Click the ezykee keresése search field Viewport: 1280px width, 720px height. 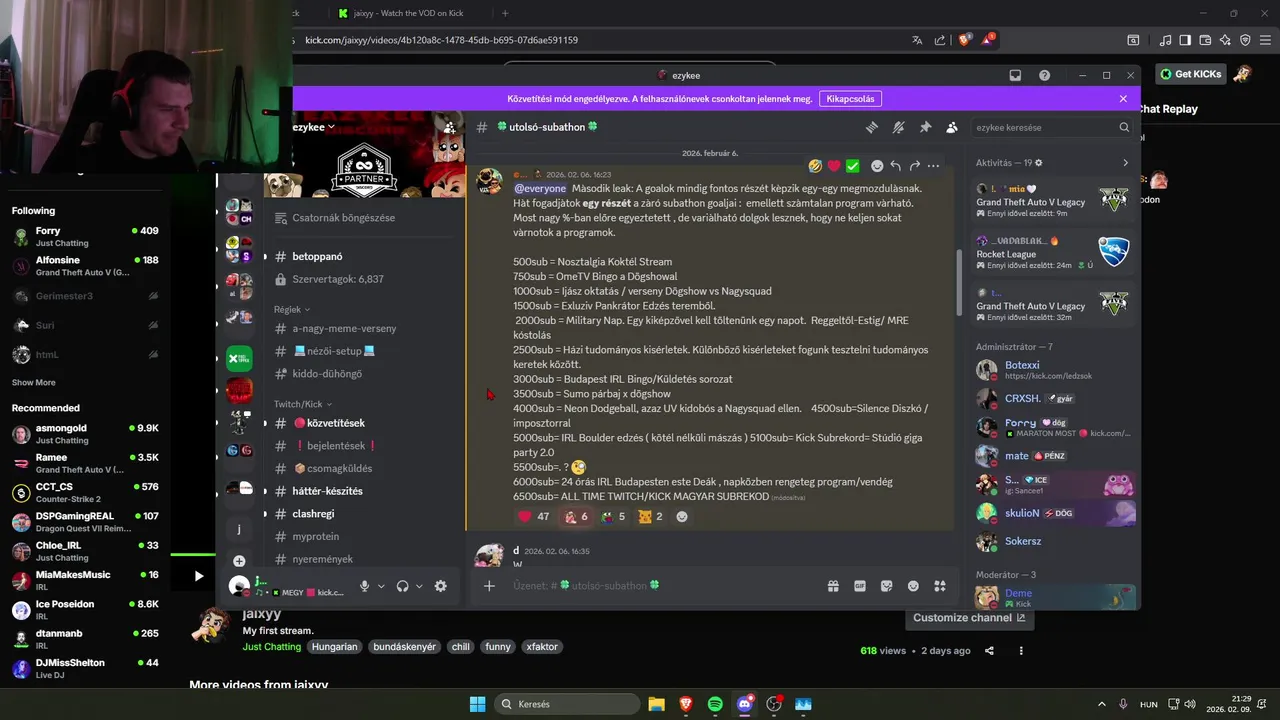click(1053, 128)
